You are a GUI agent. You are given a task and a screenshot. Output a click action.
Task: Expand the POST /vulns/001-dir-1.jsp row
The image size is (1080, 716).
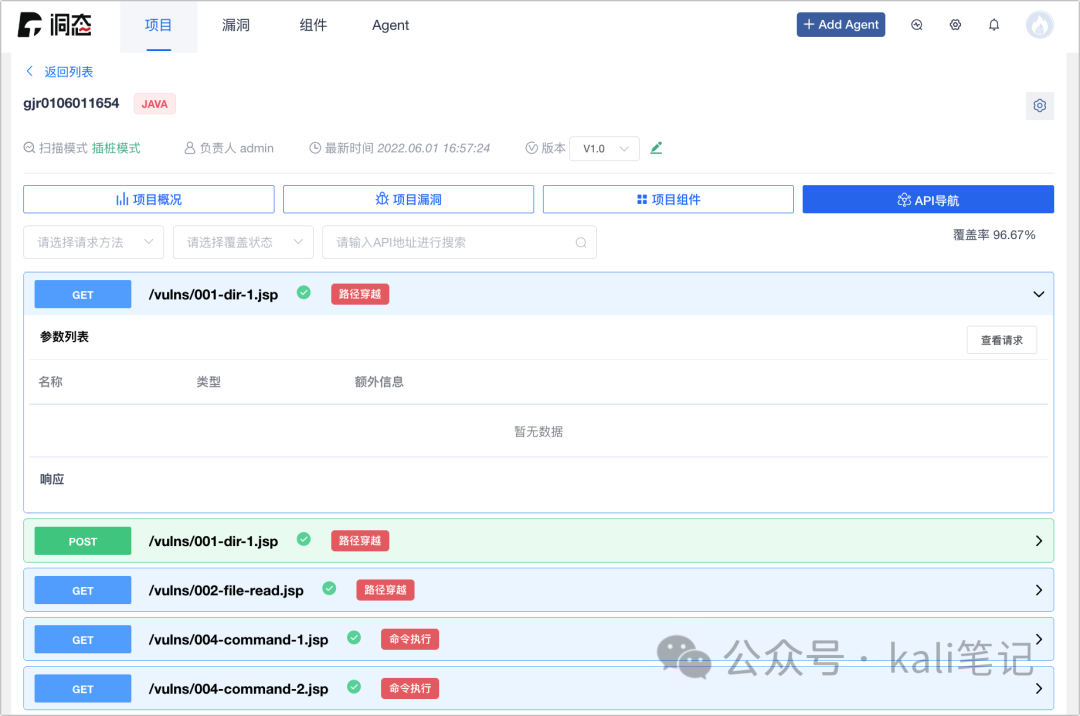click(1039, 541)
